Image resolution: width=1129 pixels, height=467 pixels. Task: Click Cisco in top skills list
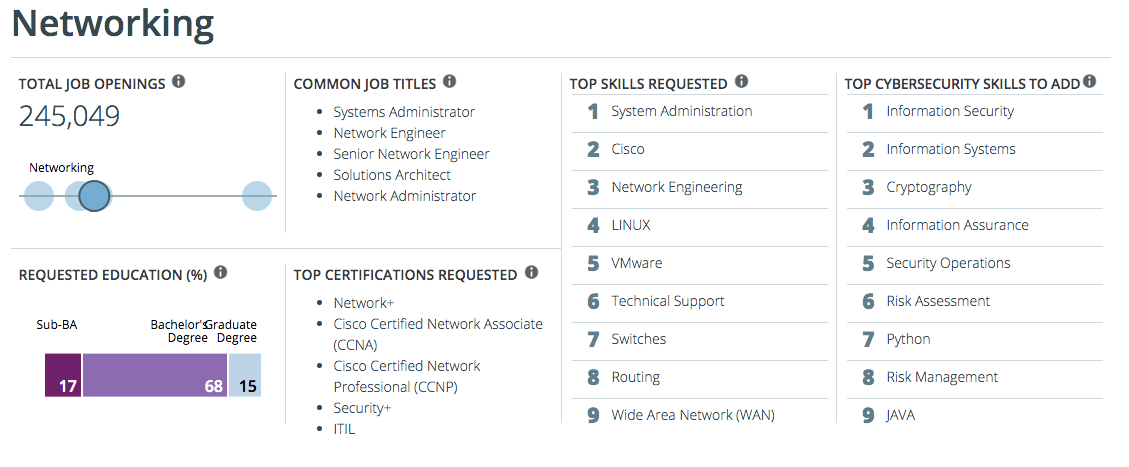628,149
